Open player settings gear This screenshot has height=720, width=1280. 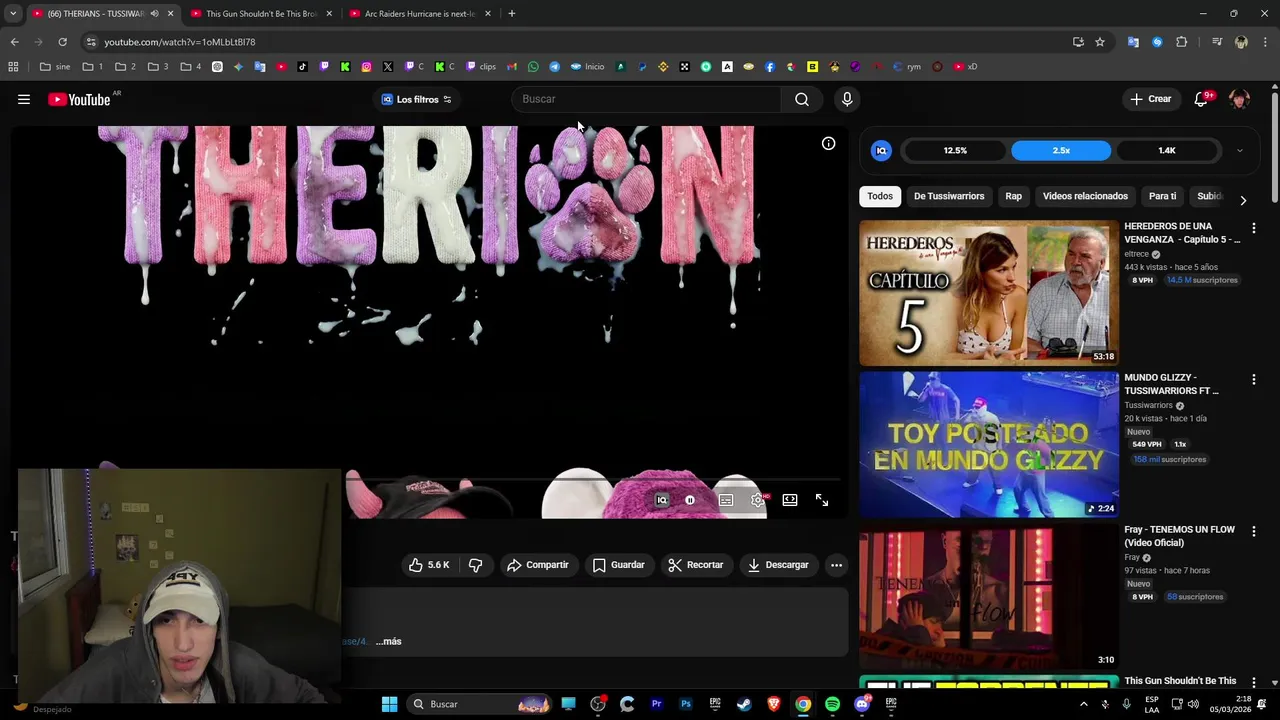(758, 500)
